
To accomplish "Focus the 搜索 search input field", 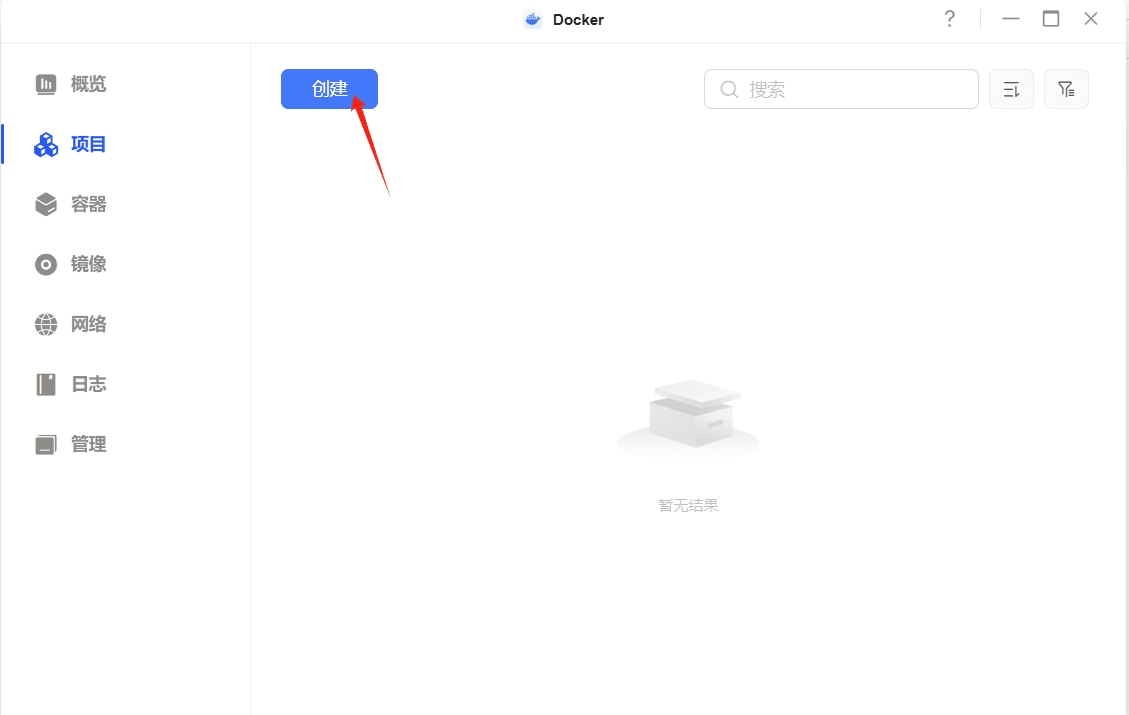I will point(841,89).
